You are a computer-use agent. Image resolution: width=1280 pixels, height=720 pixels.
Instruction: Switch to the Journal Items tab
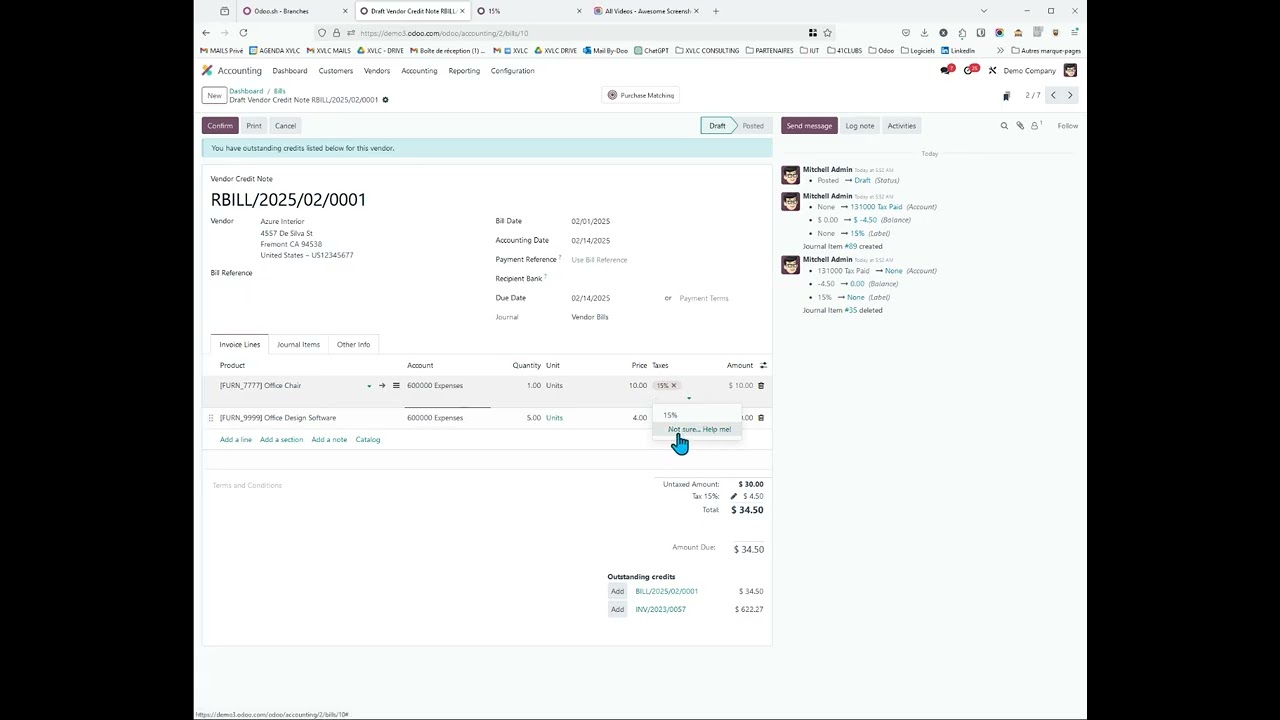click(x=298, y=344)
